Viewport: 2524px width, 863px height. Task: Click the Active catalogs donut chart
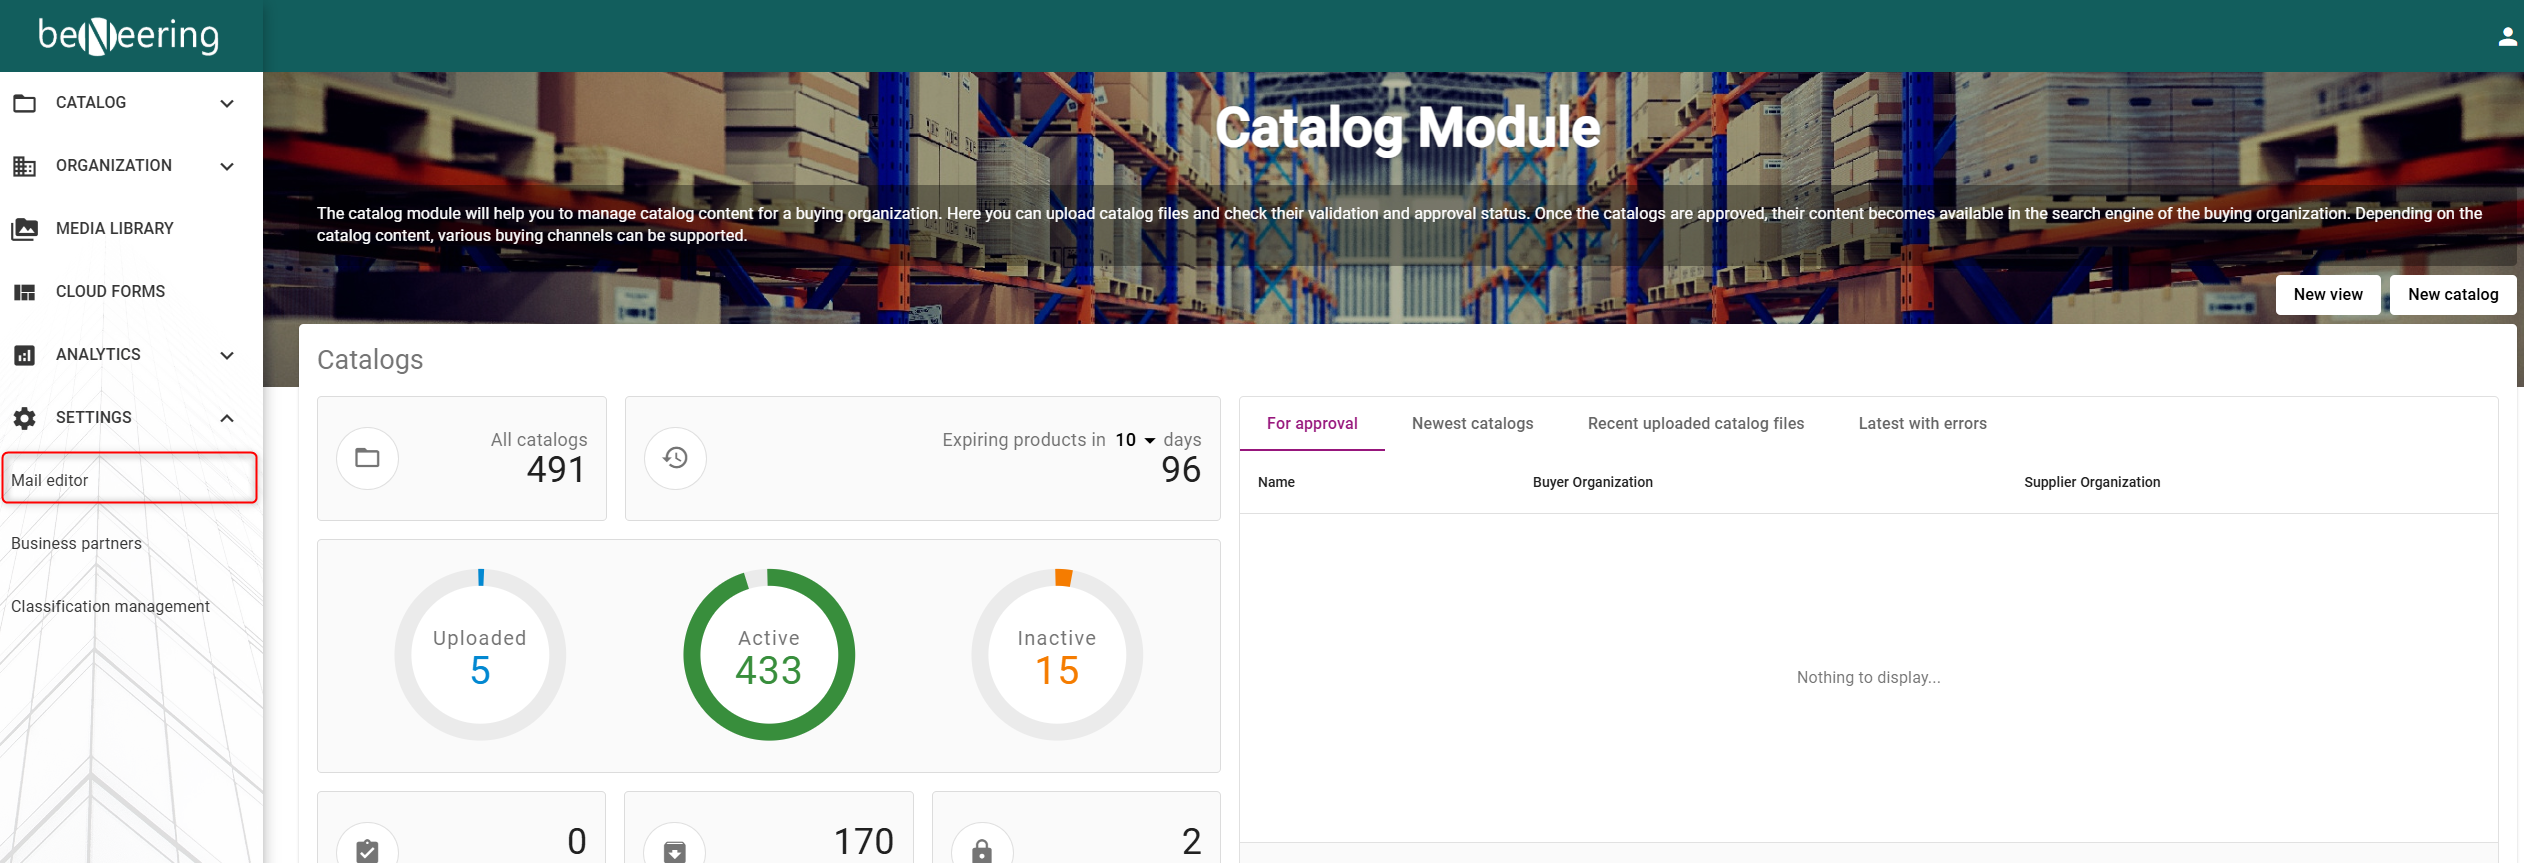[x=768, y=655]
